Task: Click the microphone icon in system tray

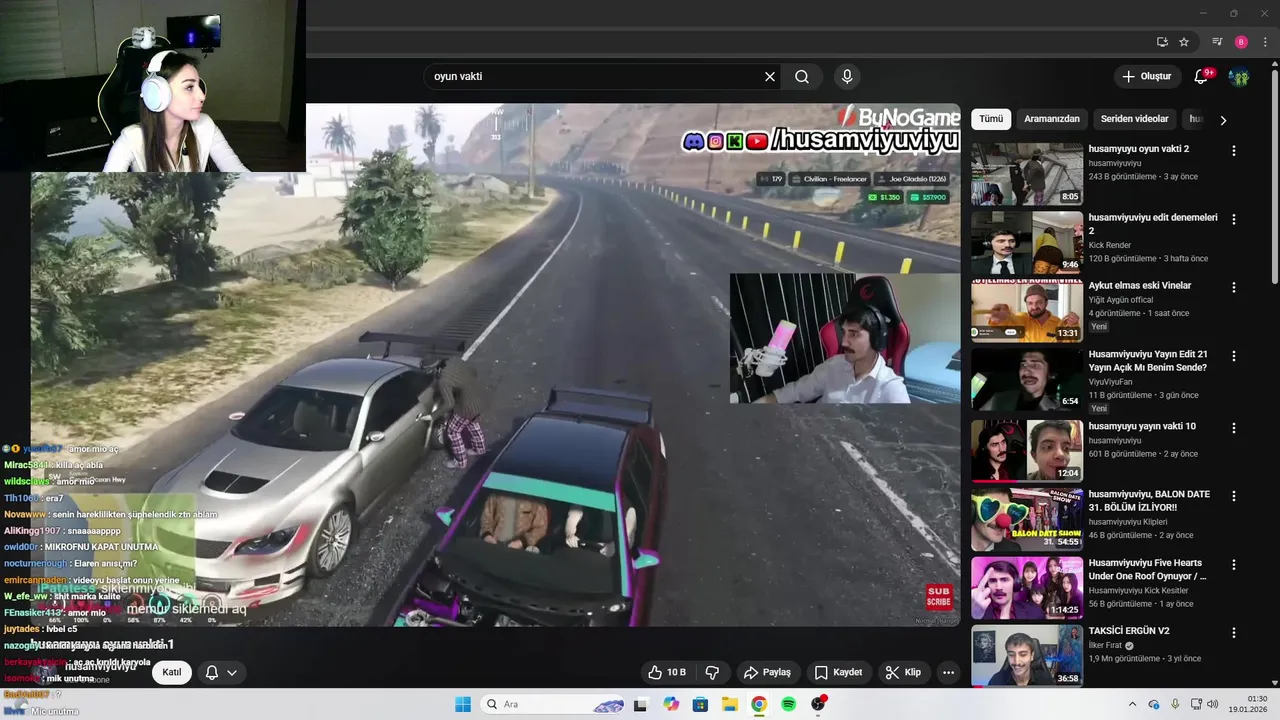Action: 1175,704
